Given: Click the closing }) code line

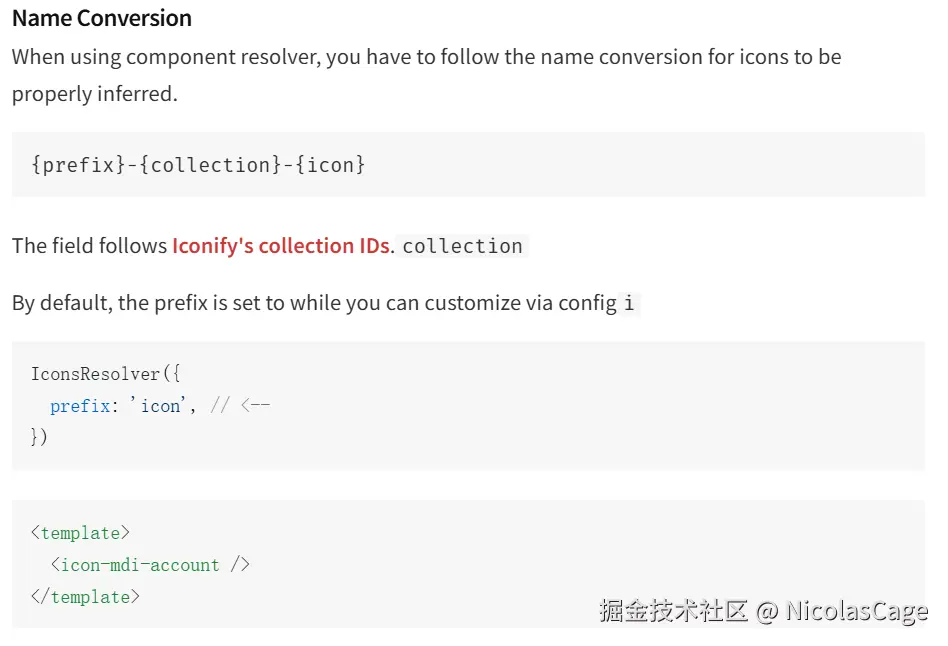Looking at the screenshot, I should coord(39,437).
